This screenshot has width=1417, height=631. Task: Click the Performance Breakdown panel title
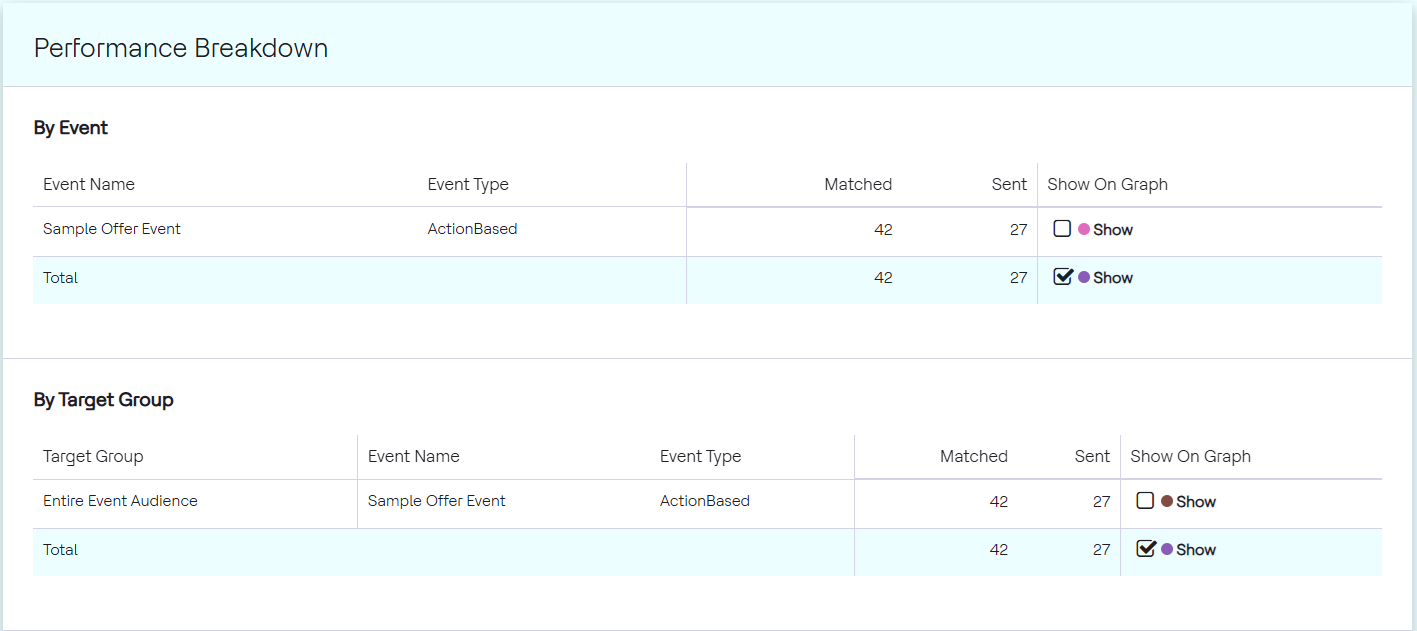181,48
